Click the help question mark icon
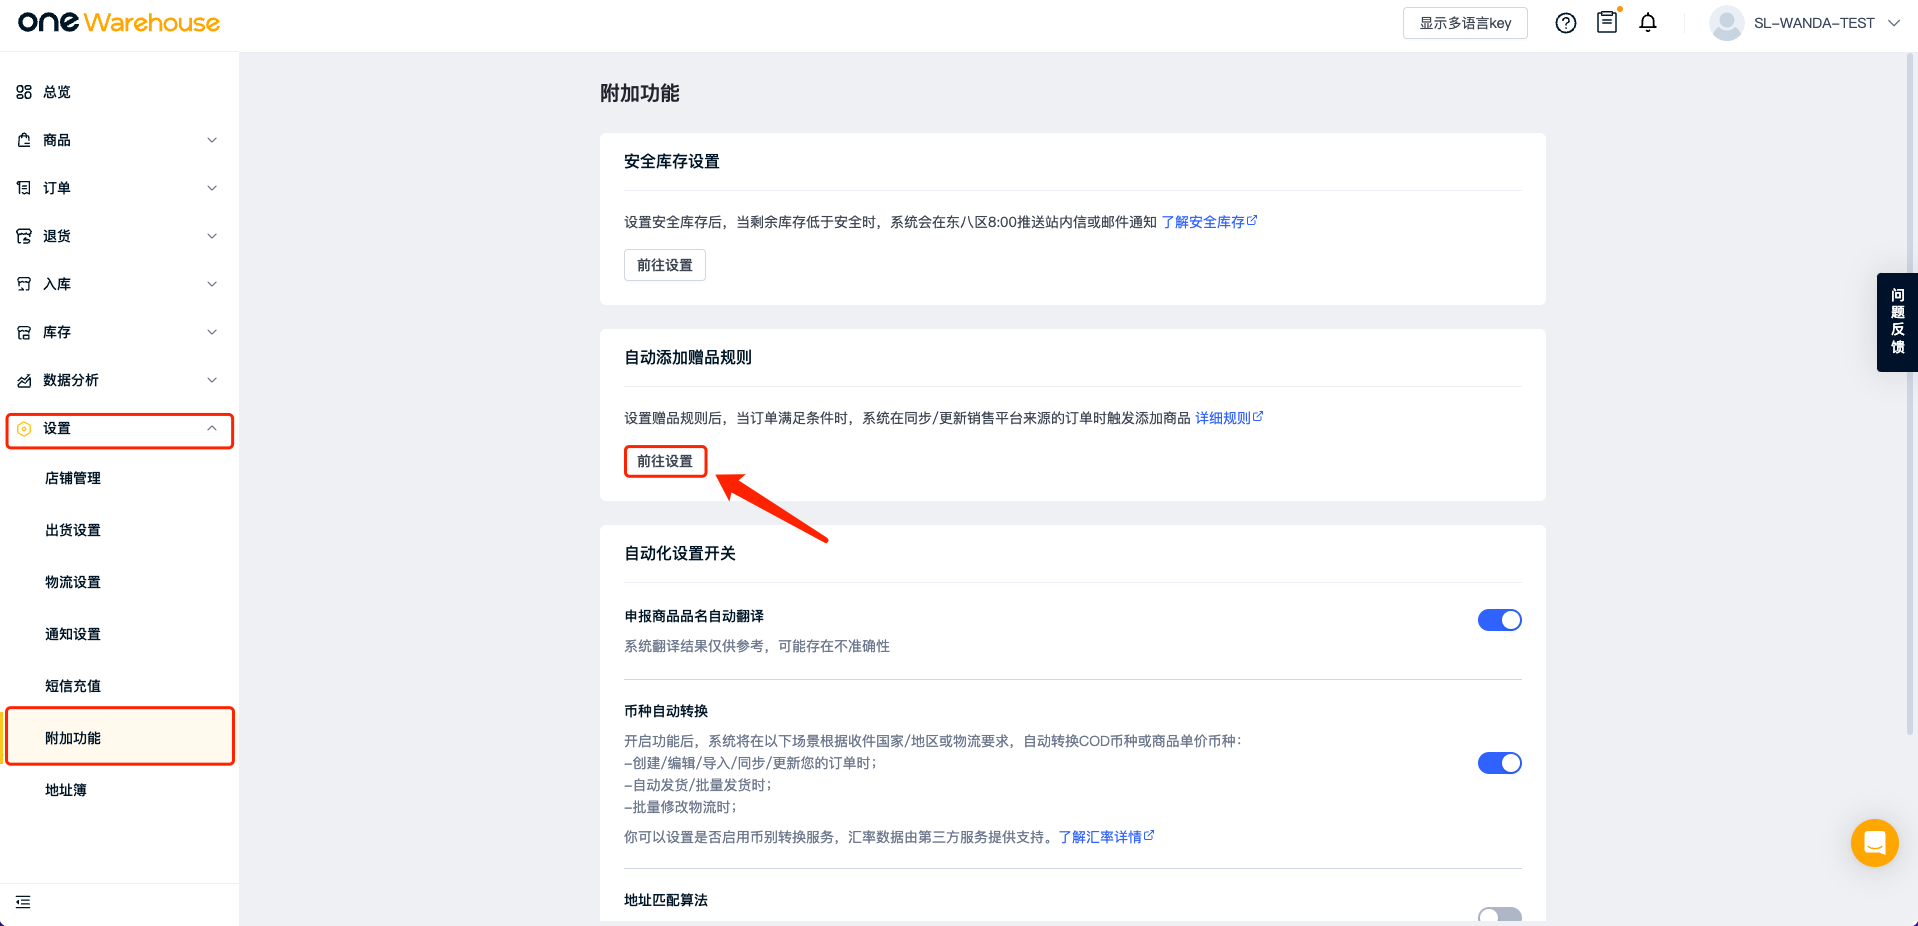Screen dimensions: 1918x926 pyautogui.click(x=1565, y=23)
